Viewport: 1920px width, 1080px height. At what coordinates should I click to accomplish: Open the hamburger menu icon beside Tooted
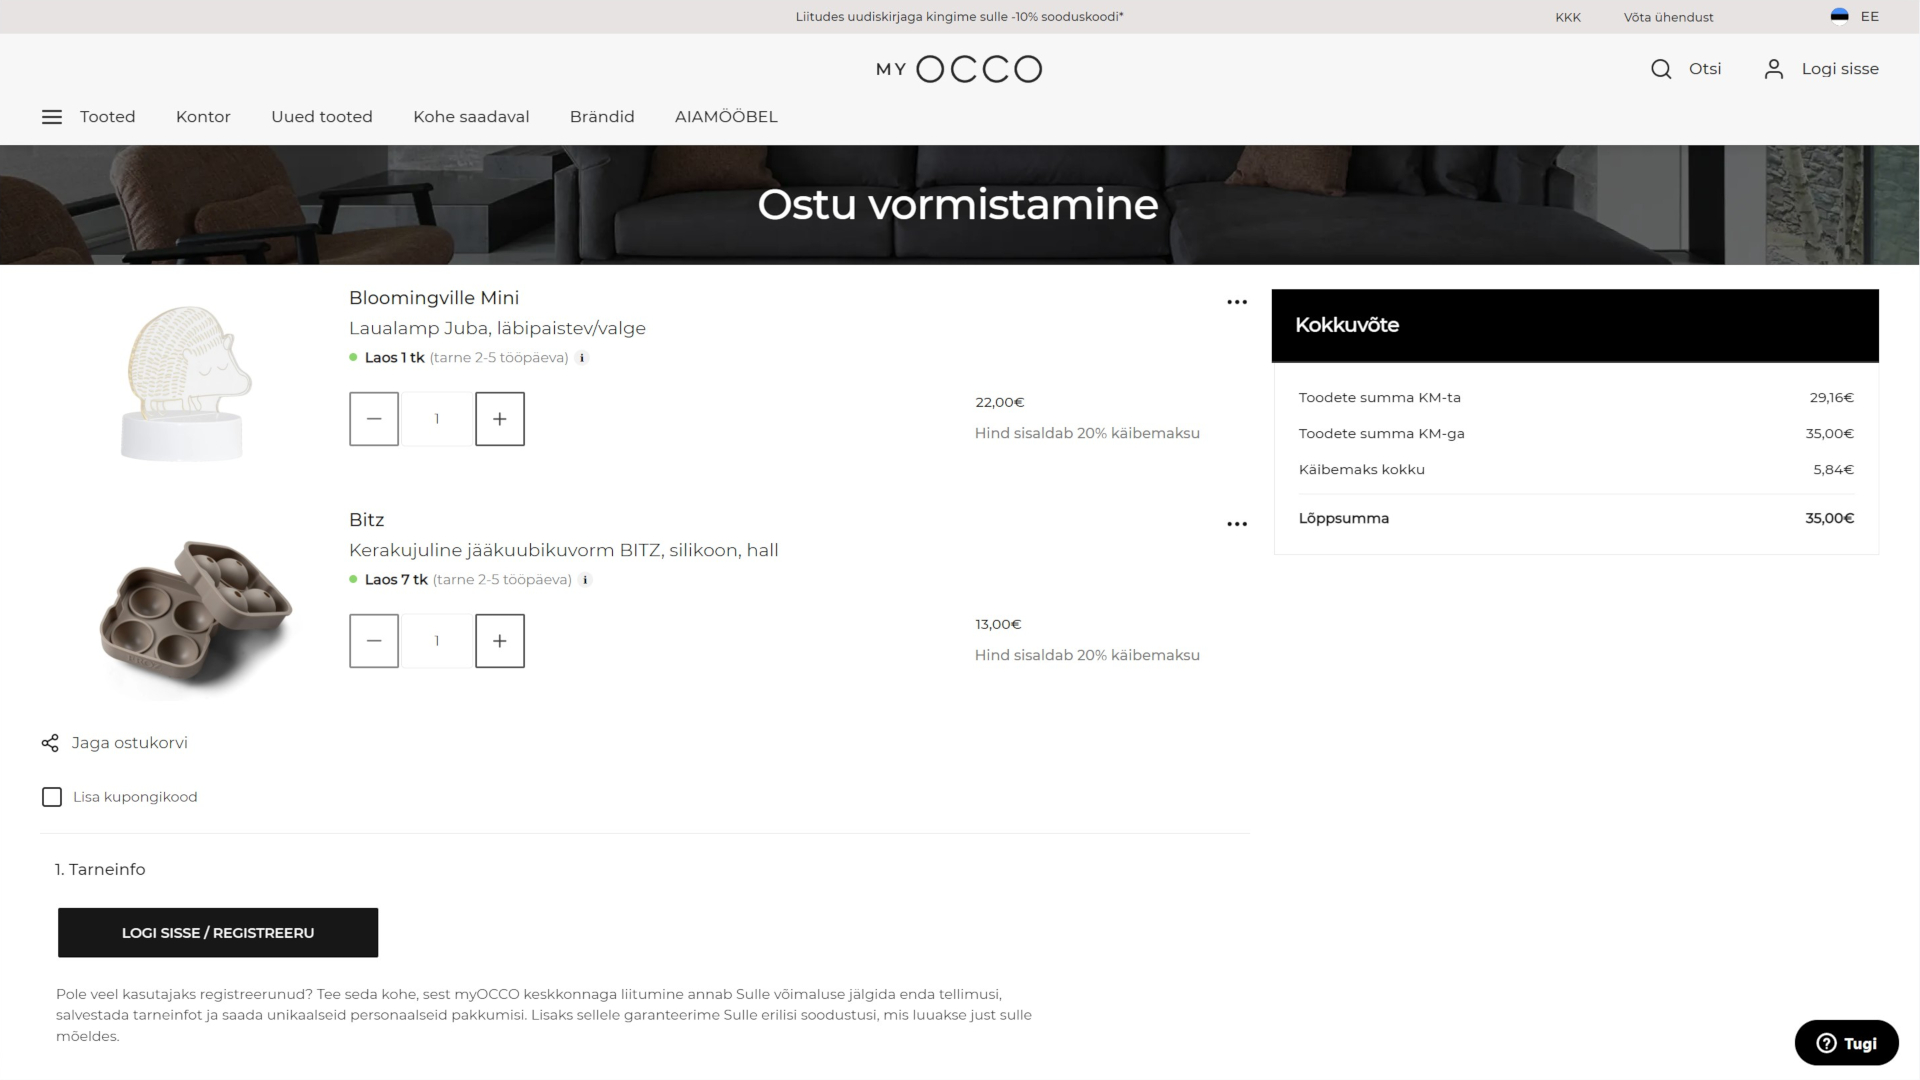pos(52,117)
